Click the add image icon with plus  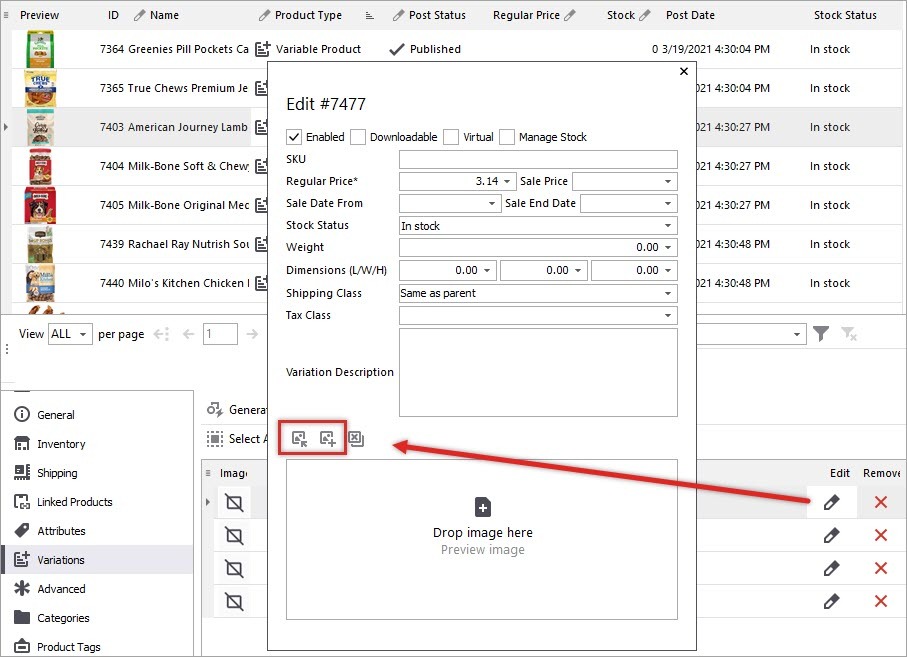point(327,438)
